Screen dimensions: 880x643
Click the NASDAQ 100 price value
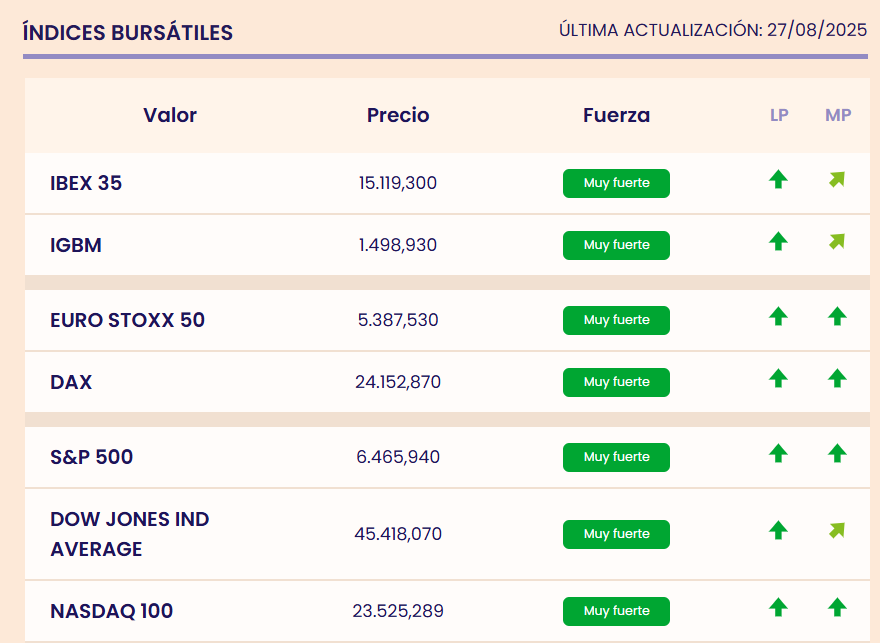398,611
